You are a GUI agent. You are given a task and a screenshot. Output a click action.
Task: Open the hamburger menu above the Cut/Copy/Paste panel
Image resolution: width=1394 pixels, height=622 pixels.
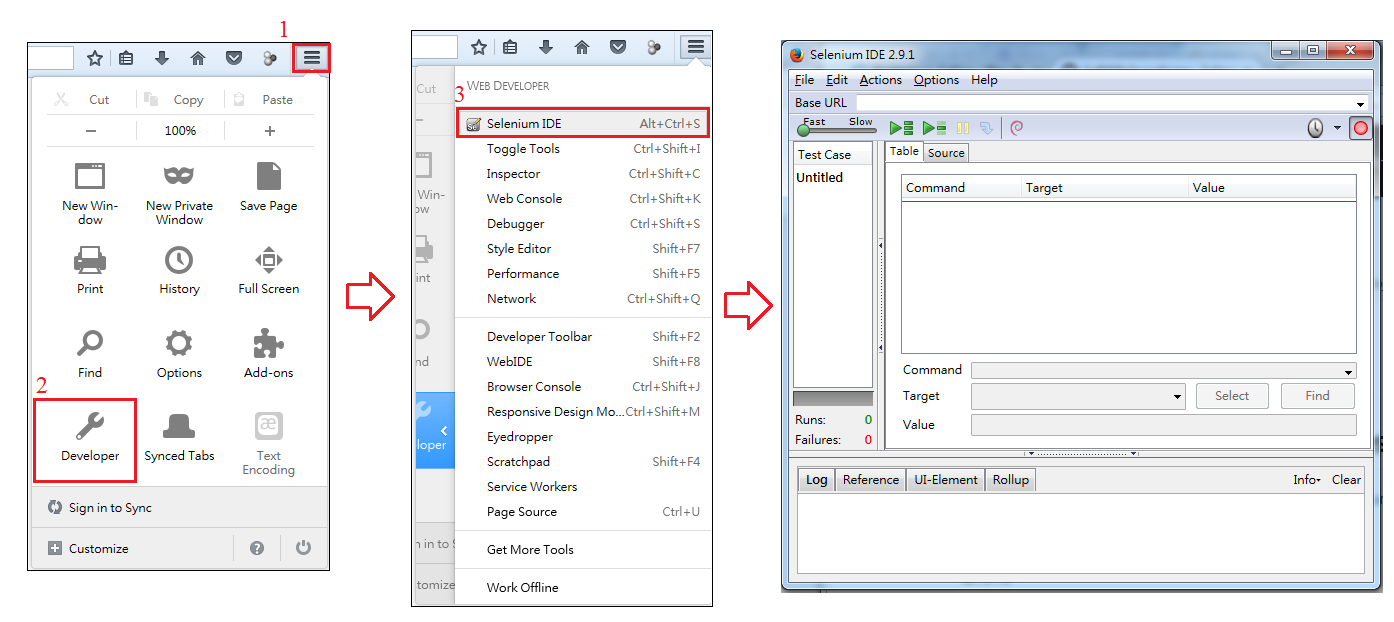[x=312, y=58]
